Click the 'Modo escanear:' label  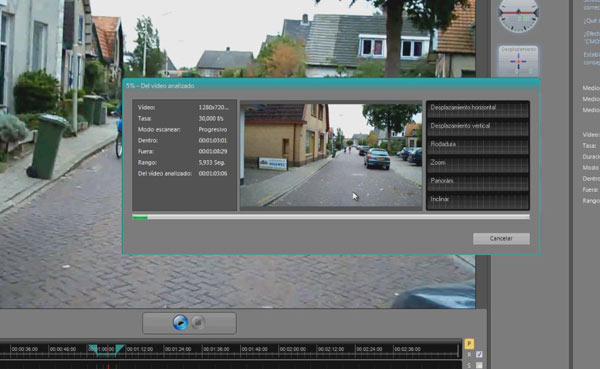coord(159,130)
